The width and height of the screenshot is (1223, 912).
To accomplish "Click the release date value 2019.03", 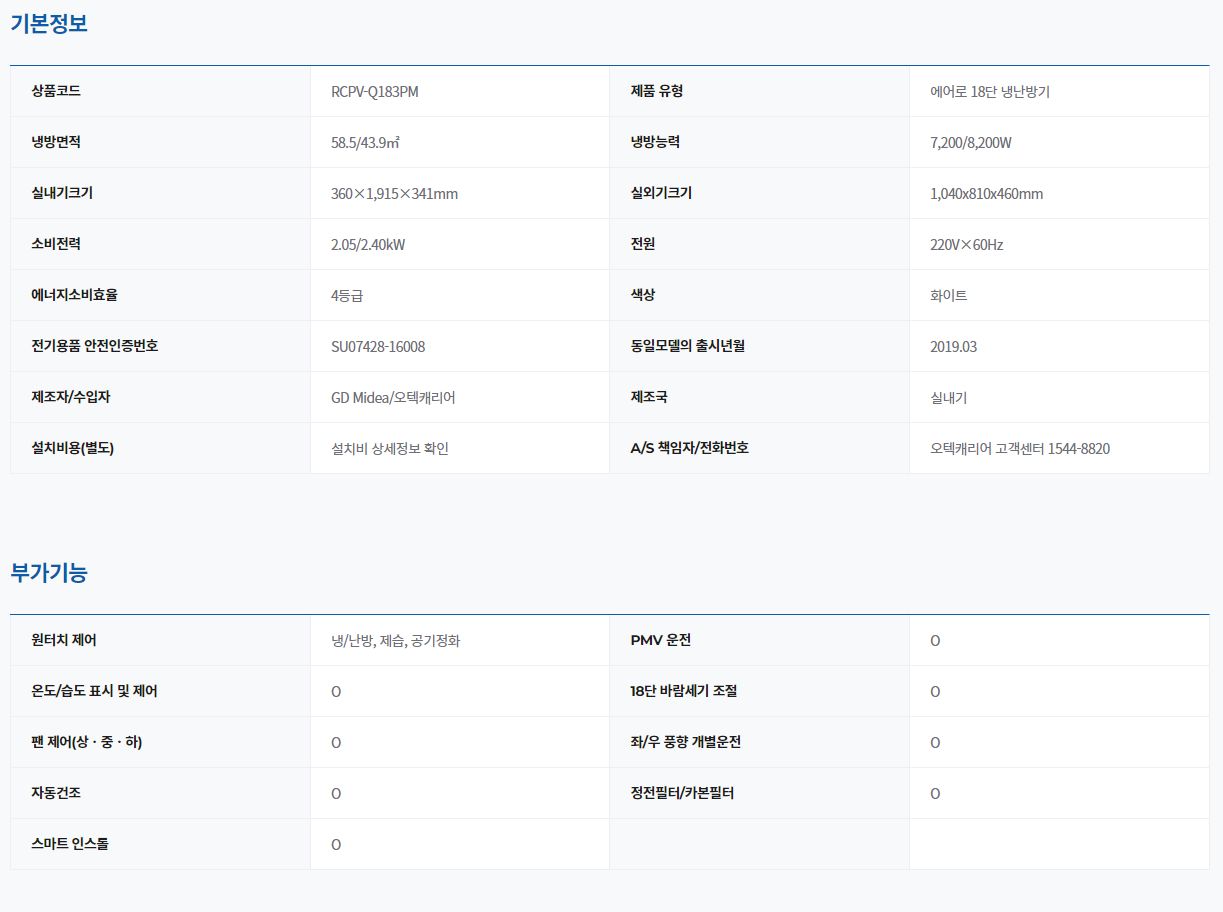I will [x=953, y=347].
